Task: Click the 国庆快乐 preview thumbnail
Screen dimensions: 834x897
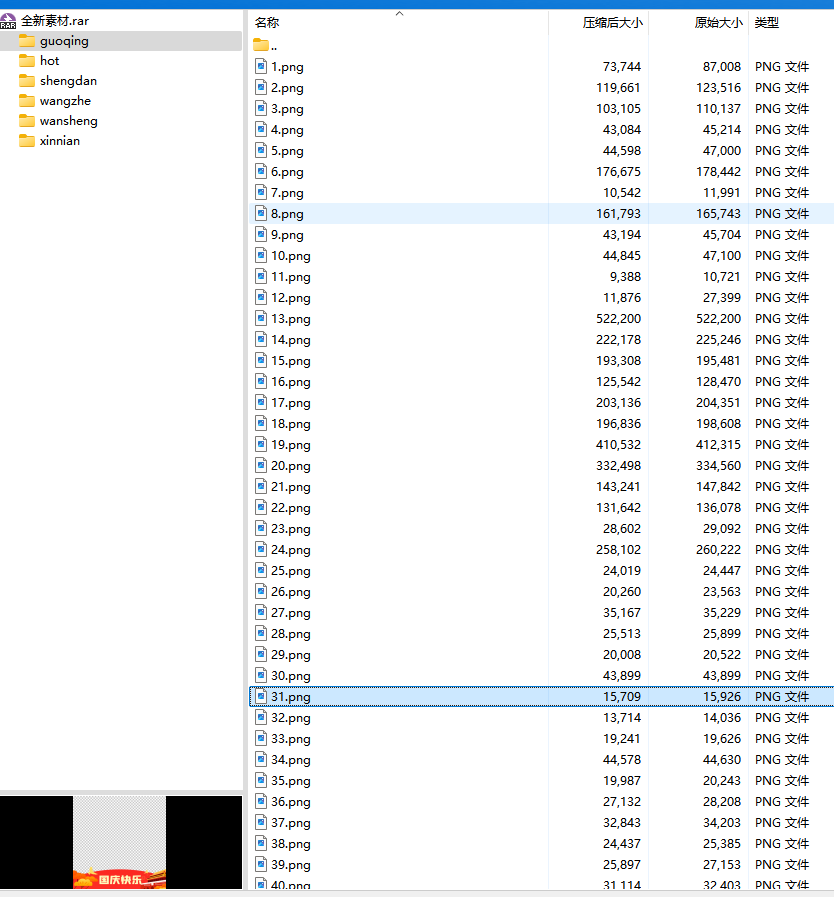Action: point(120,842)
